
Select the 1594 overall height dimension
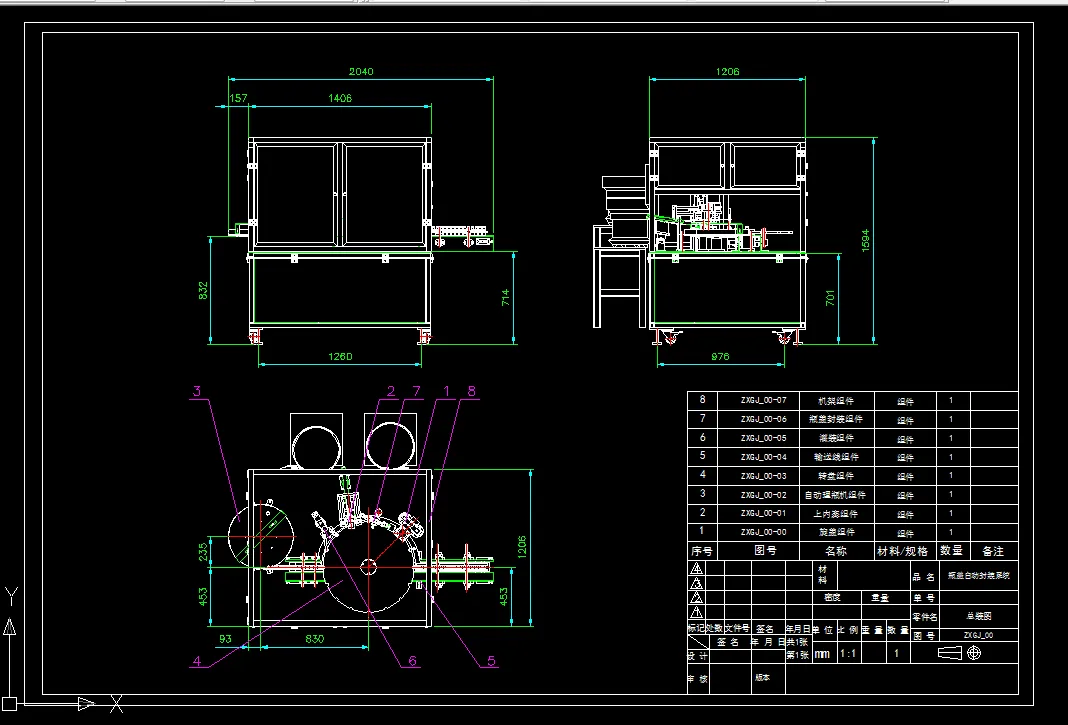[x=865, y=241]
